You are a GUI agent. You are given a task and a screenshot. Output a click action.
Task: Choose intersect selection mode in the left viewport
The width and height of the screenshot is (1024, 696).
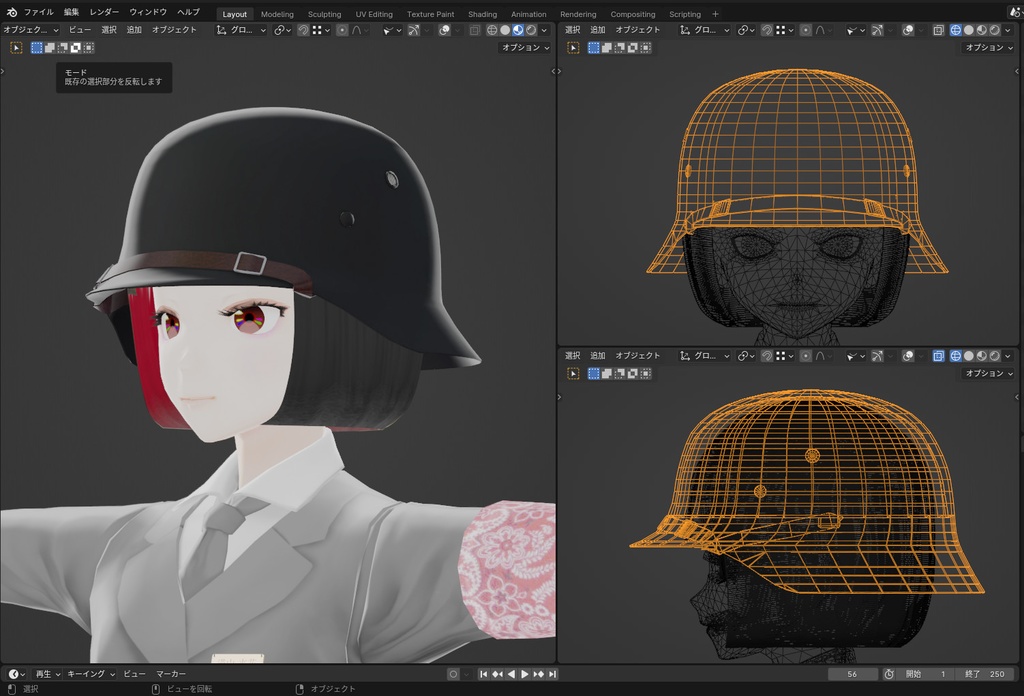pos(89,48)
